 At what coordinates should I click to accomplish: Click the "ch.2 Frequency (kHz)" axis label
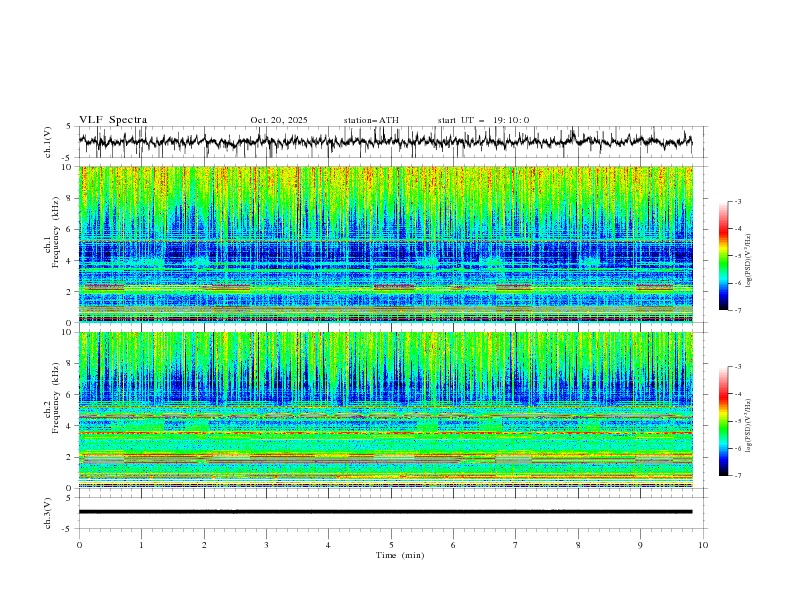click(51, 397)
